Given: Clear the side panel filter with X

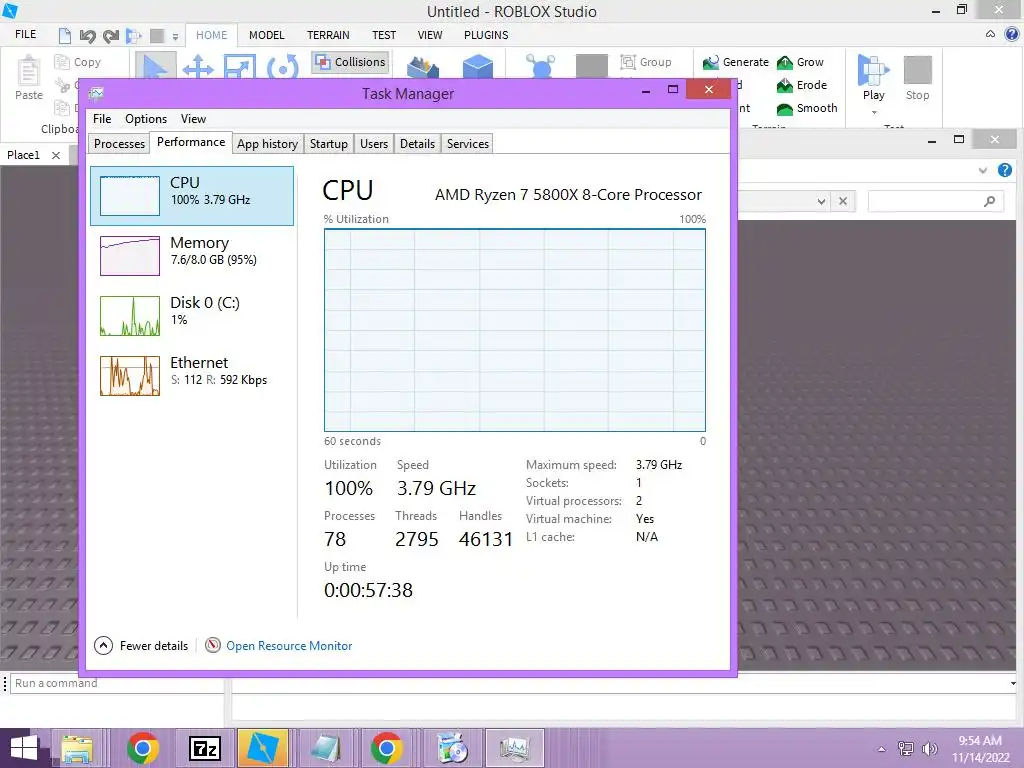Looking at the screenshot, I should point(843,201).
